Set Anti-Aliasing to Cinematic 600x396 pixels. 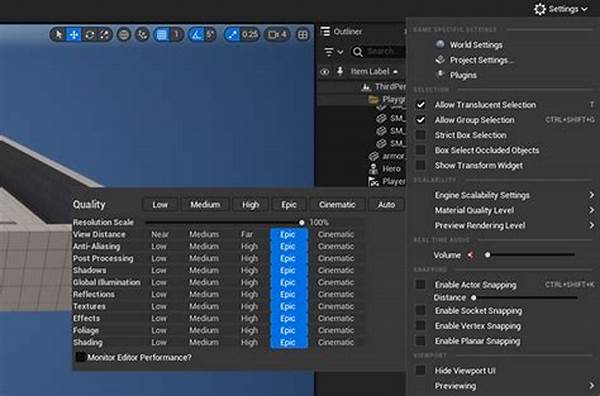[x=336, y=246]
